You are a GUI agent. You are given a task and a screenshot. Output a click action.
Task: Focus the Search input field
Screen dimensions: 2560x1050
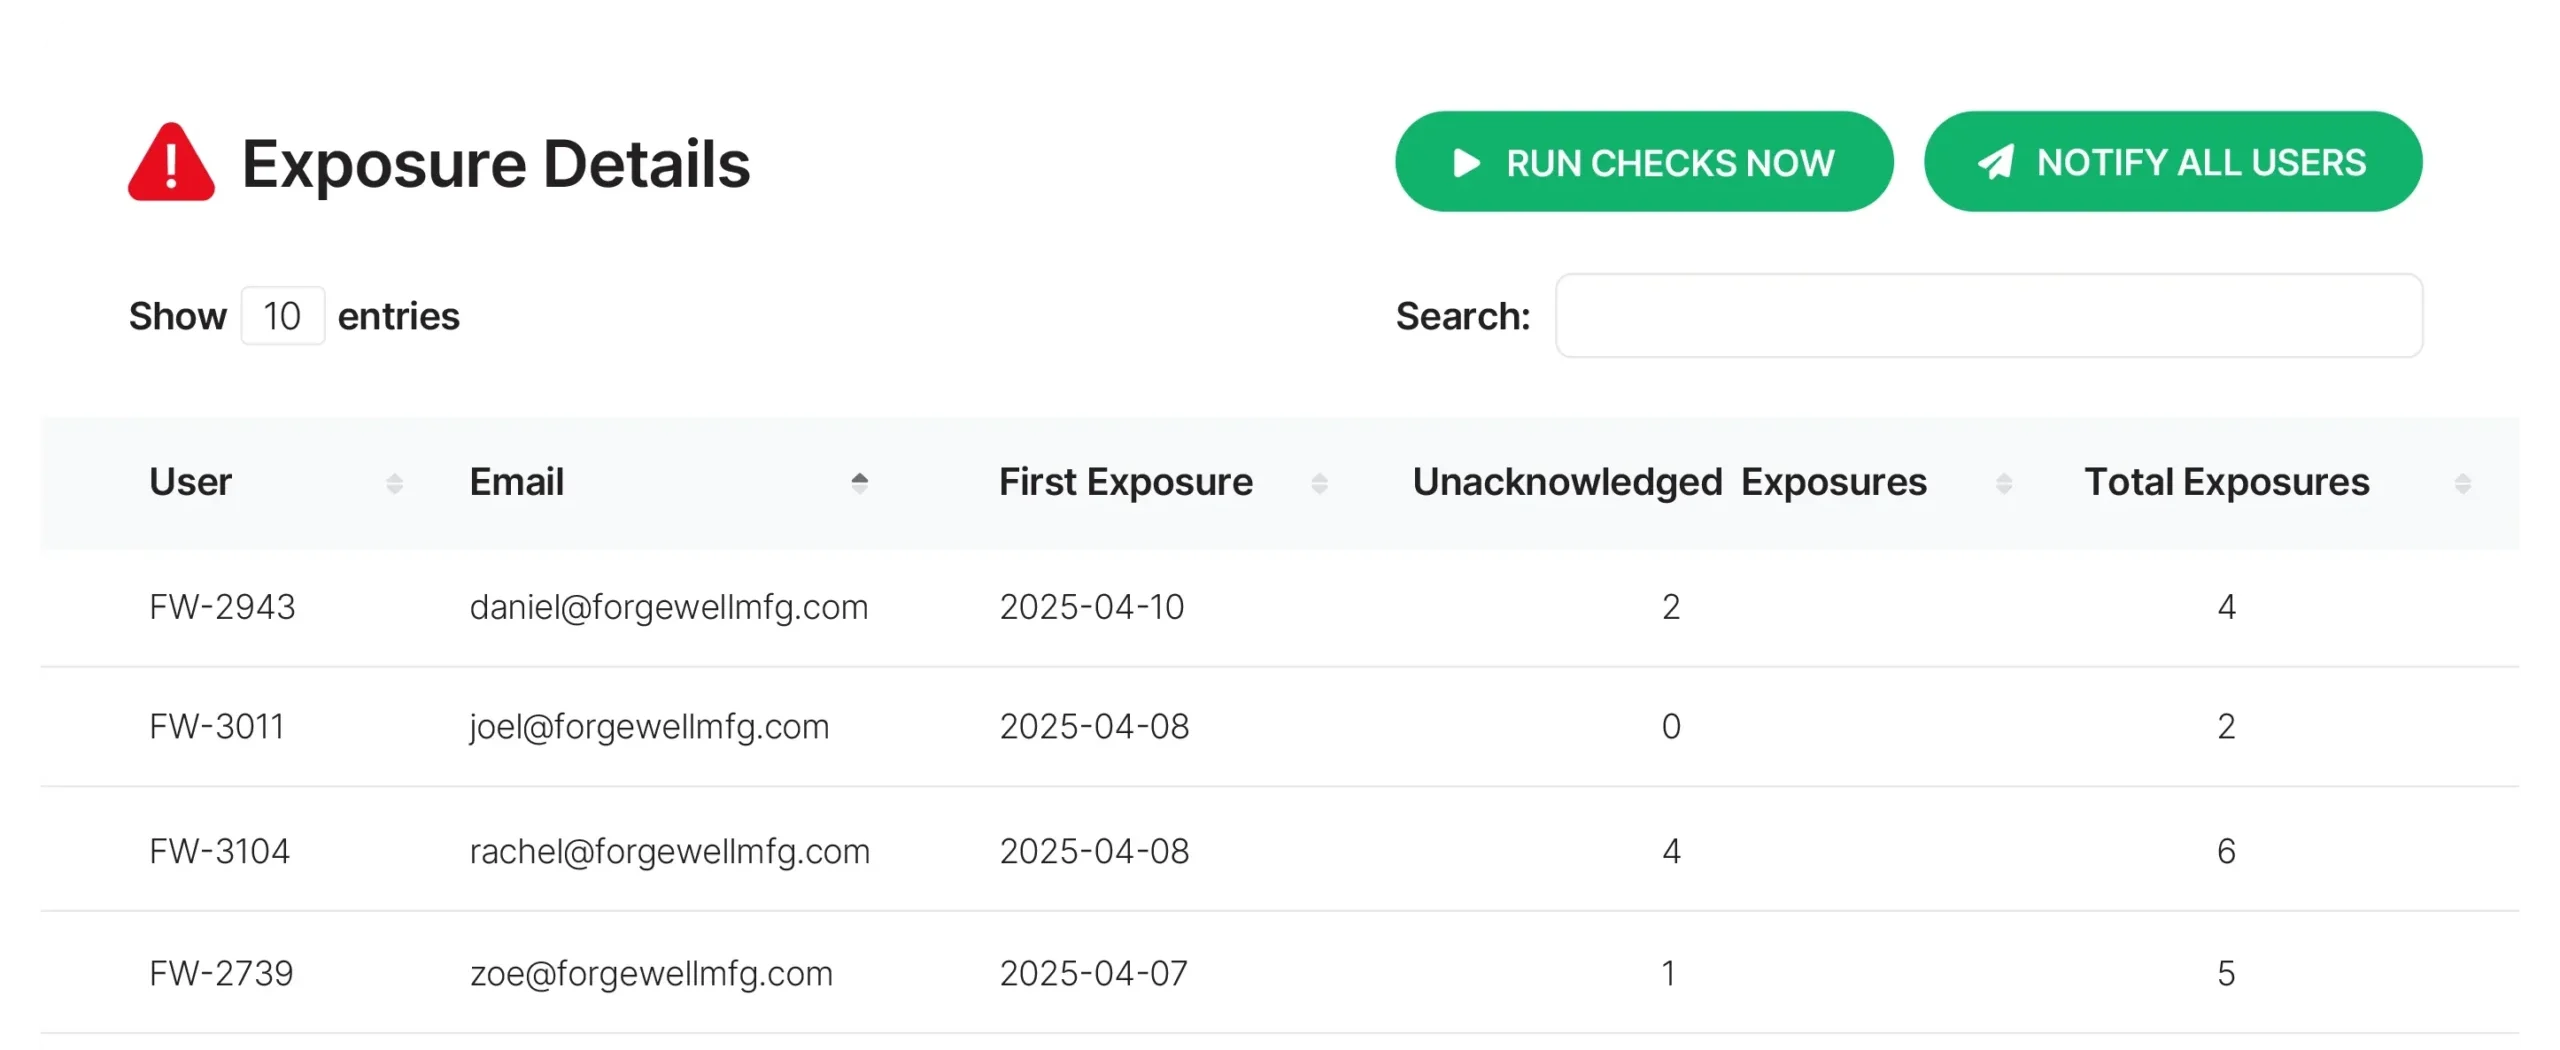pyautogui.click(x=1988, y=316)
